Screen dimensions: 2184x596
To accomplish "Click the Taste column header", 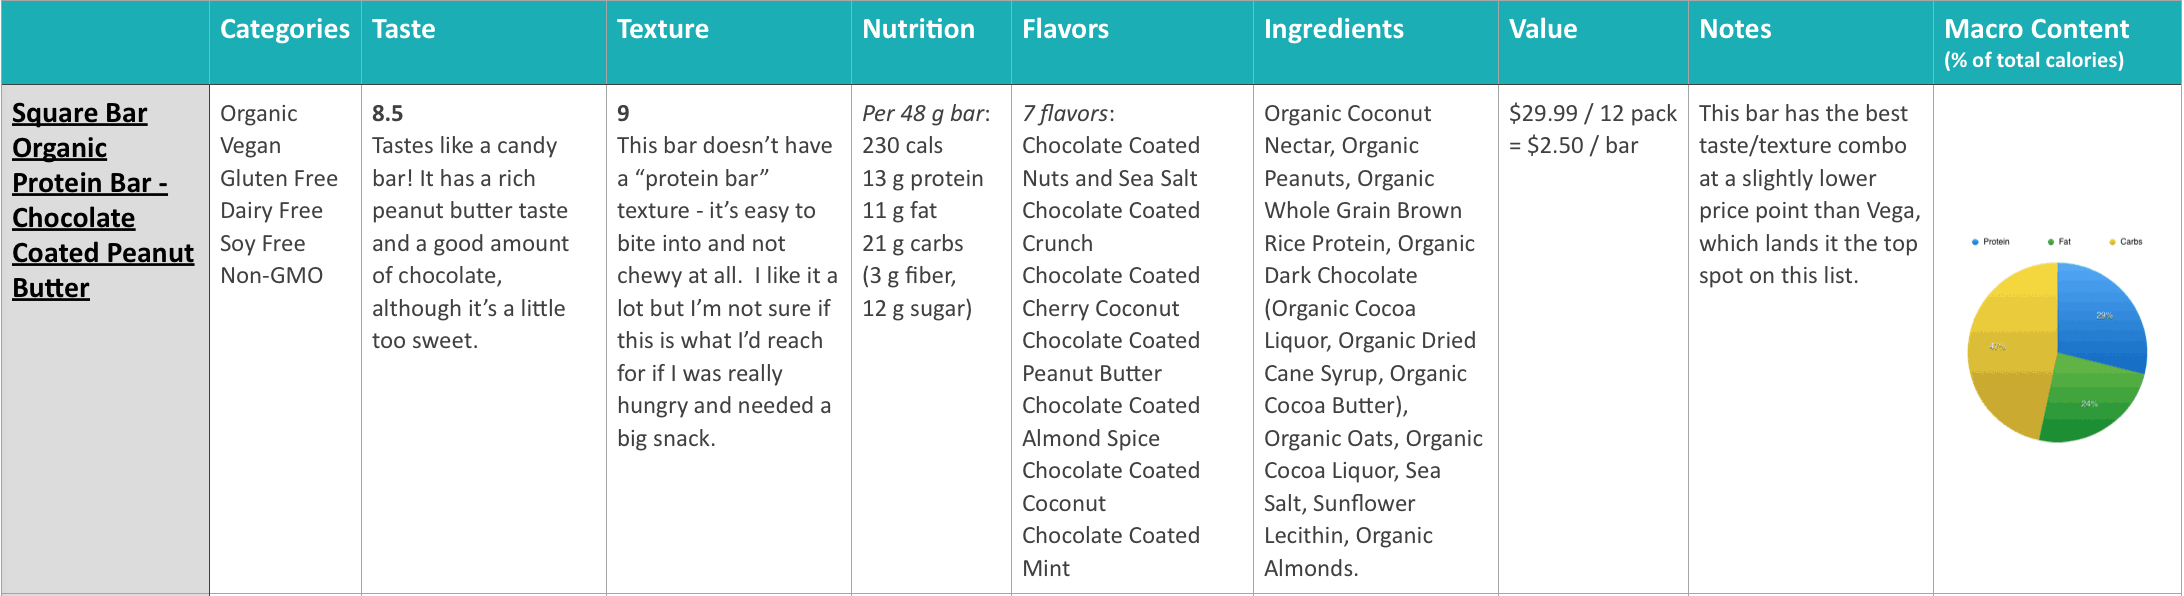I will pyautogui.click(x=404, y=29).
